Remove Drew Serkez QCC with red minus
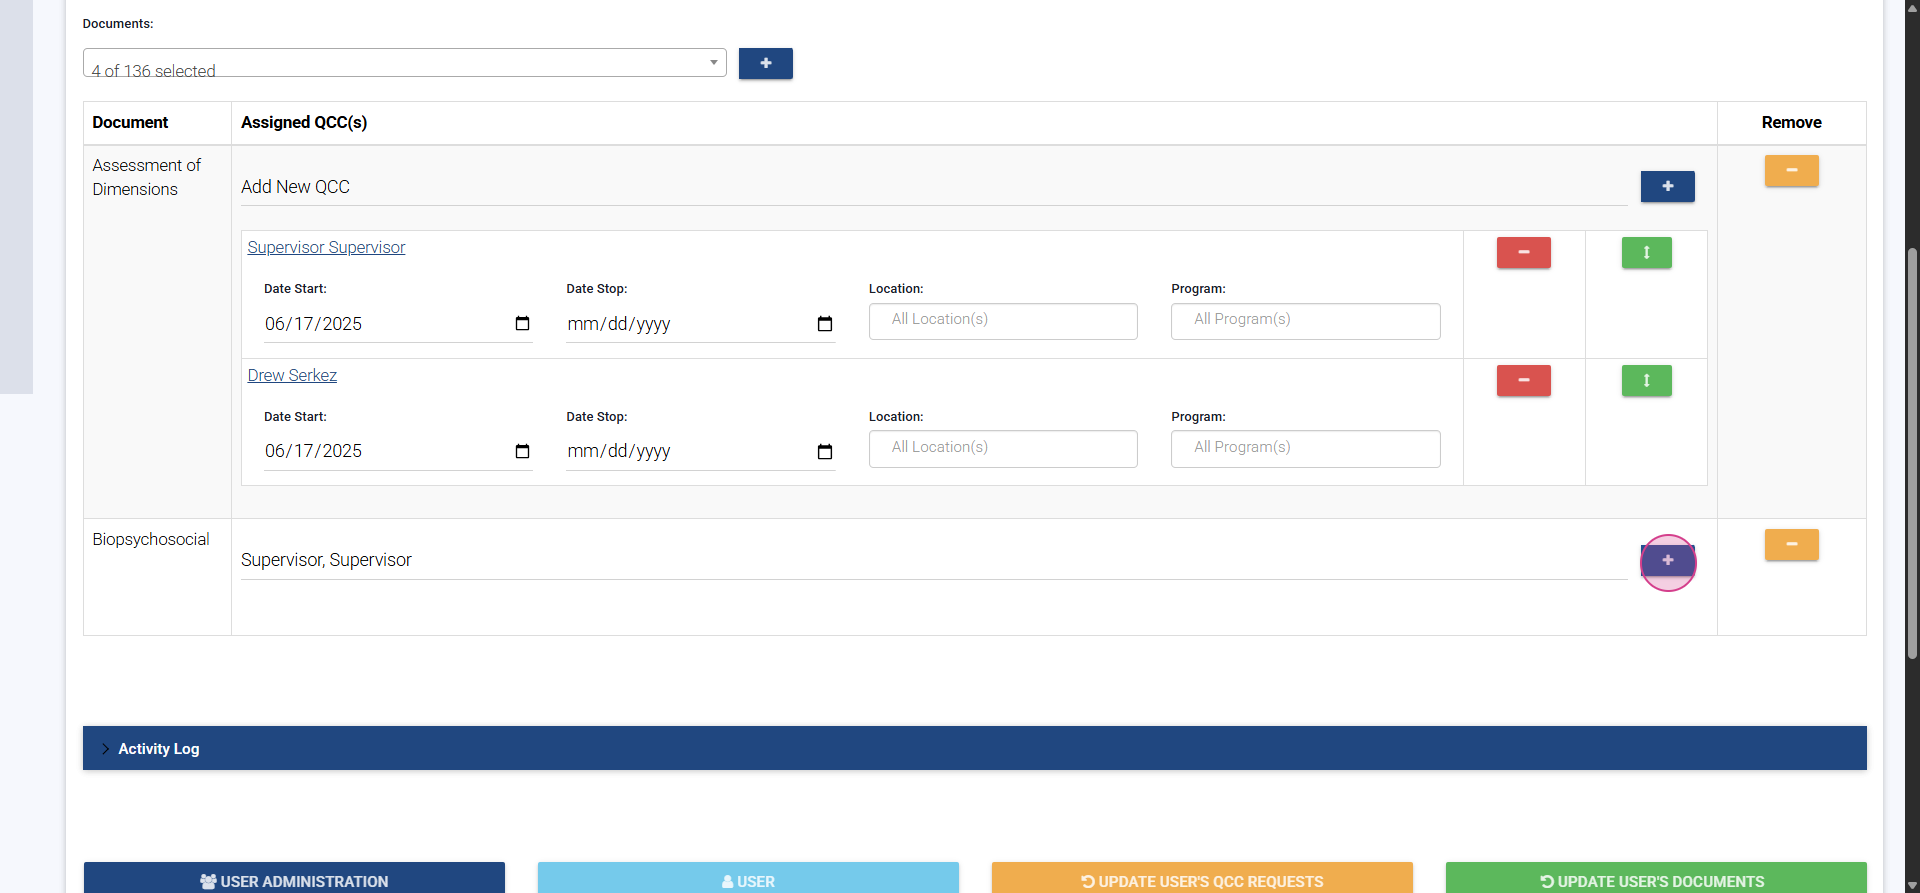The image size is (1920, 893). 1522,380
